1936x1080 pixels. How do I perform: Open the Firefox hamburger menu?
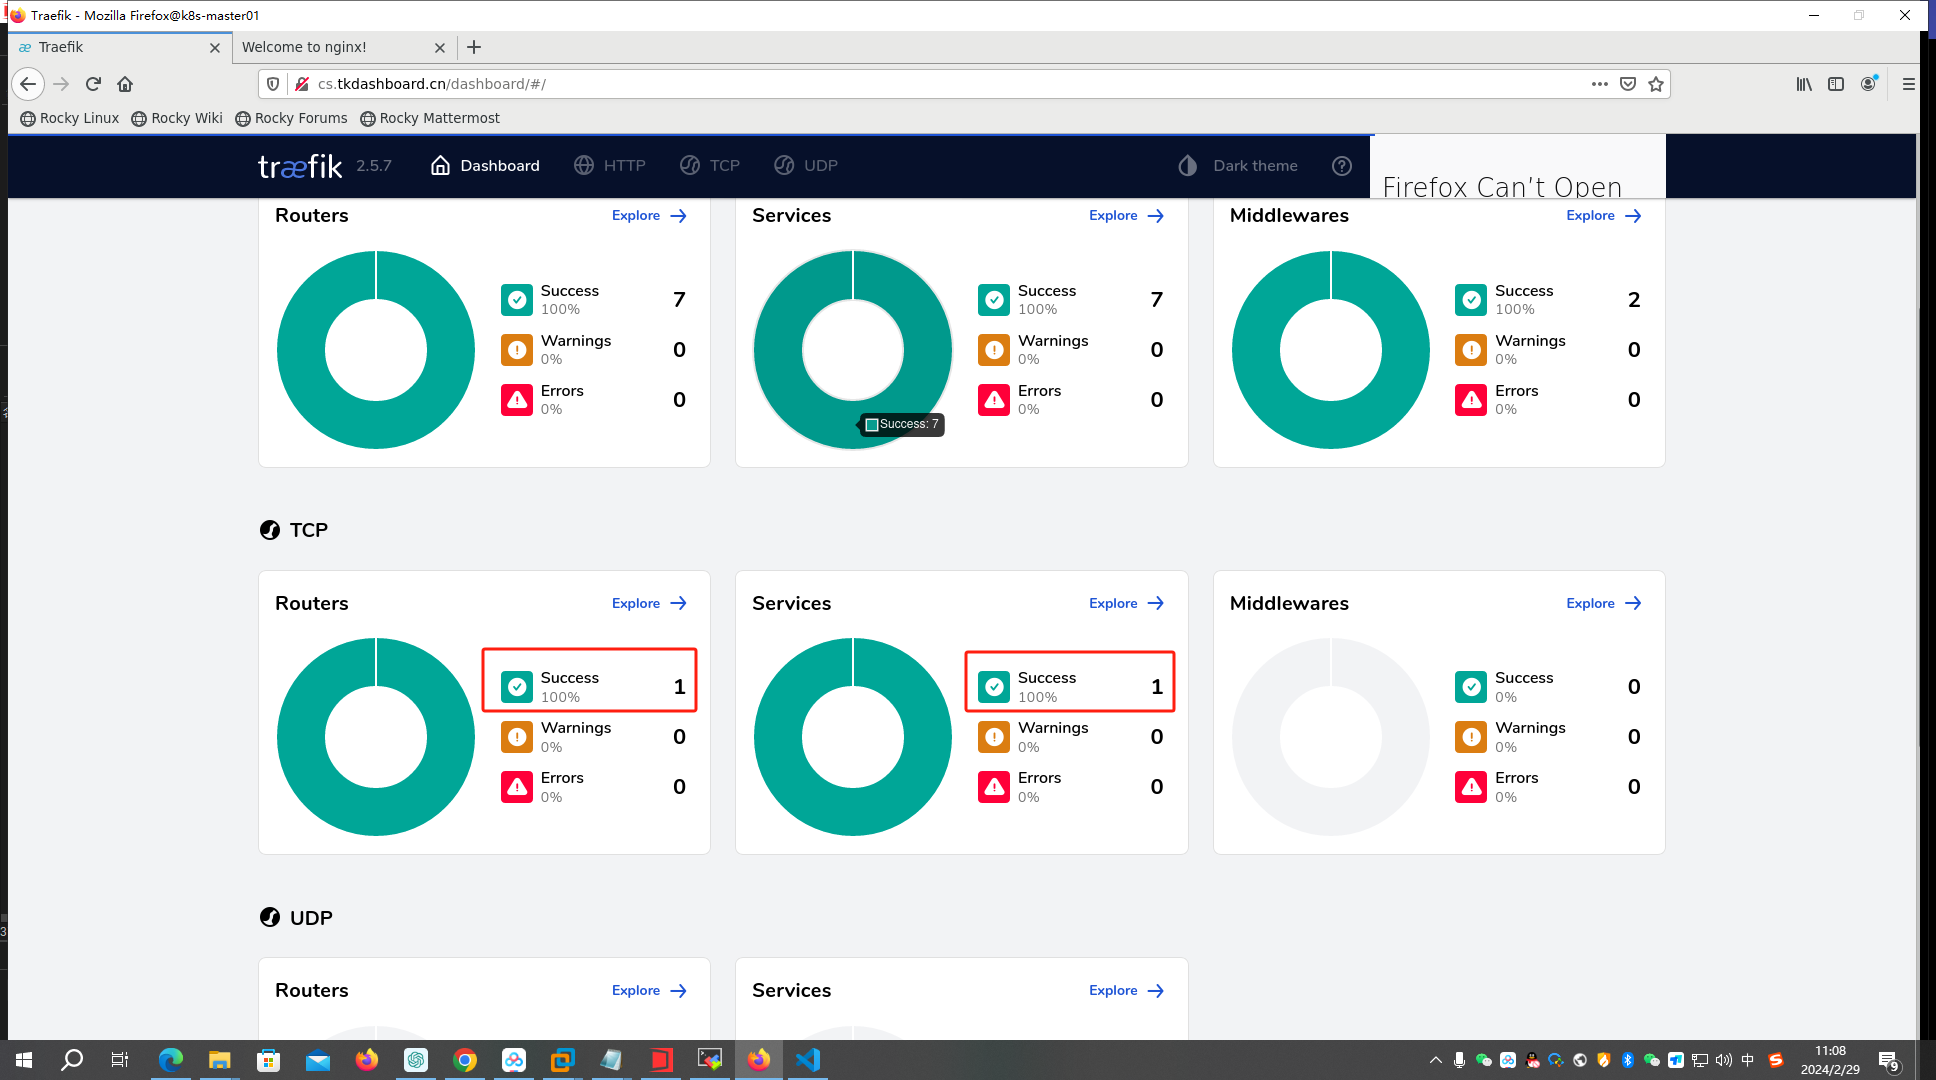click(x=1908, y=84)
